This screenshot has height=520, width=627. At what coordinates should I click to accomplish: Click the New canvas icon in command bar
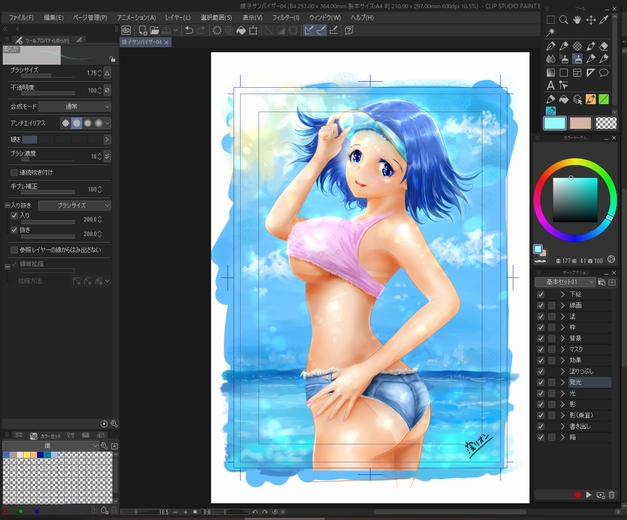142,30
